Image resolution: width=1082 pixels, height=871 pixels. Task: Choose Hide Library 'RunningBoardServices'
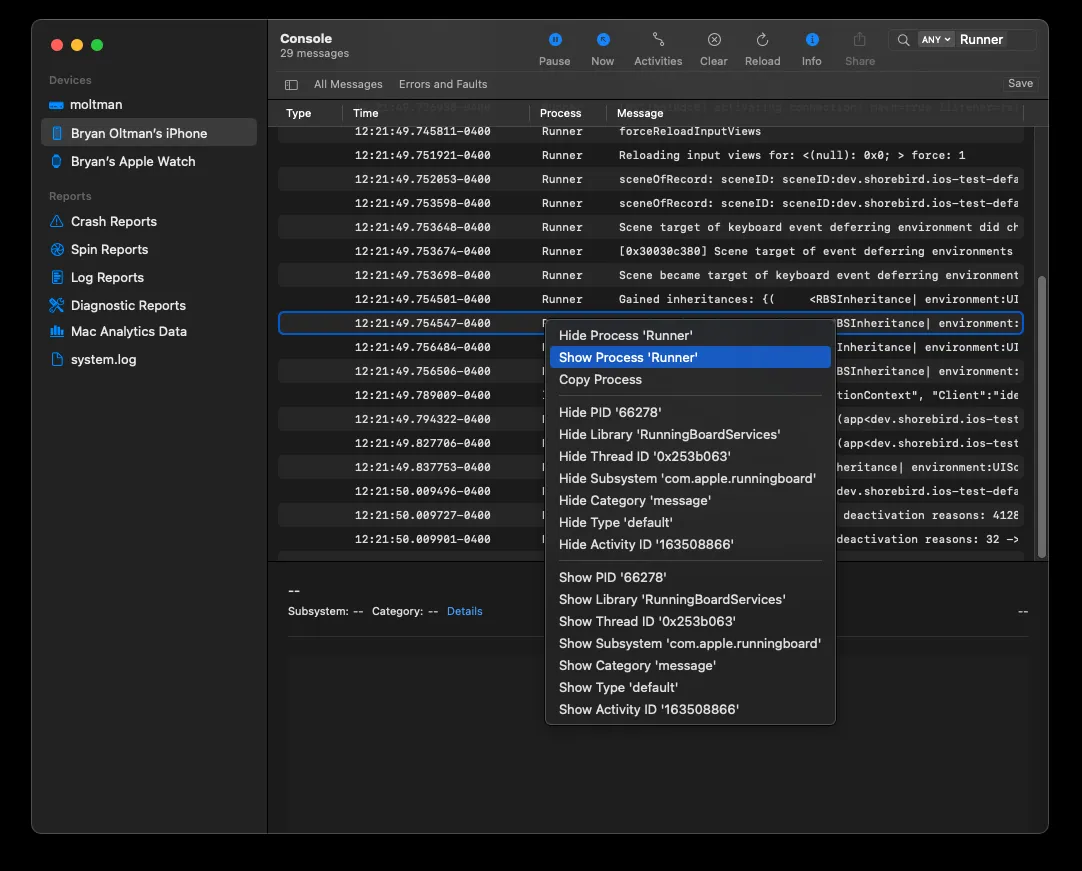point(690,435)
